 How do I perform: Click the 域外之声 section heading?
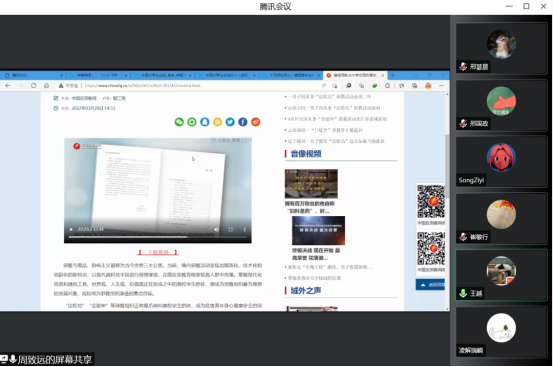tap(306, 290)
